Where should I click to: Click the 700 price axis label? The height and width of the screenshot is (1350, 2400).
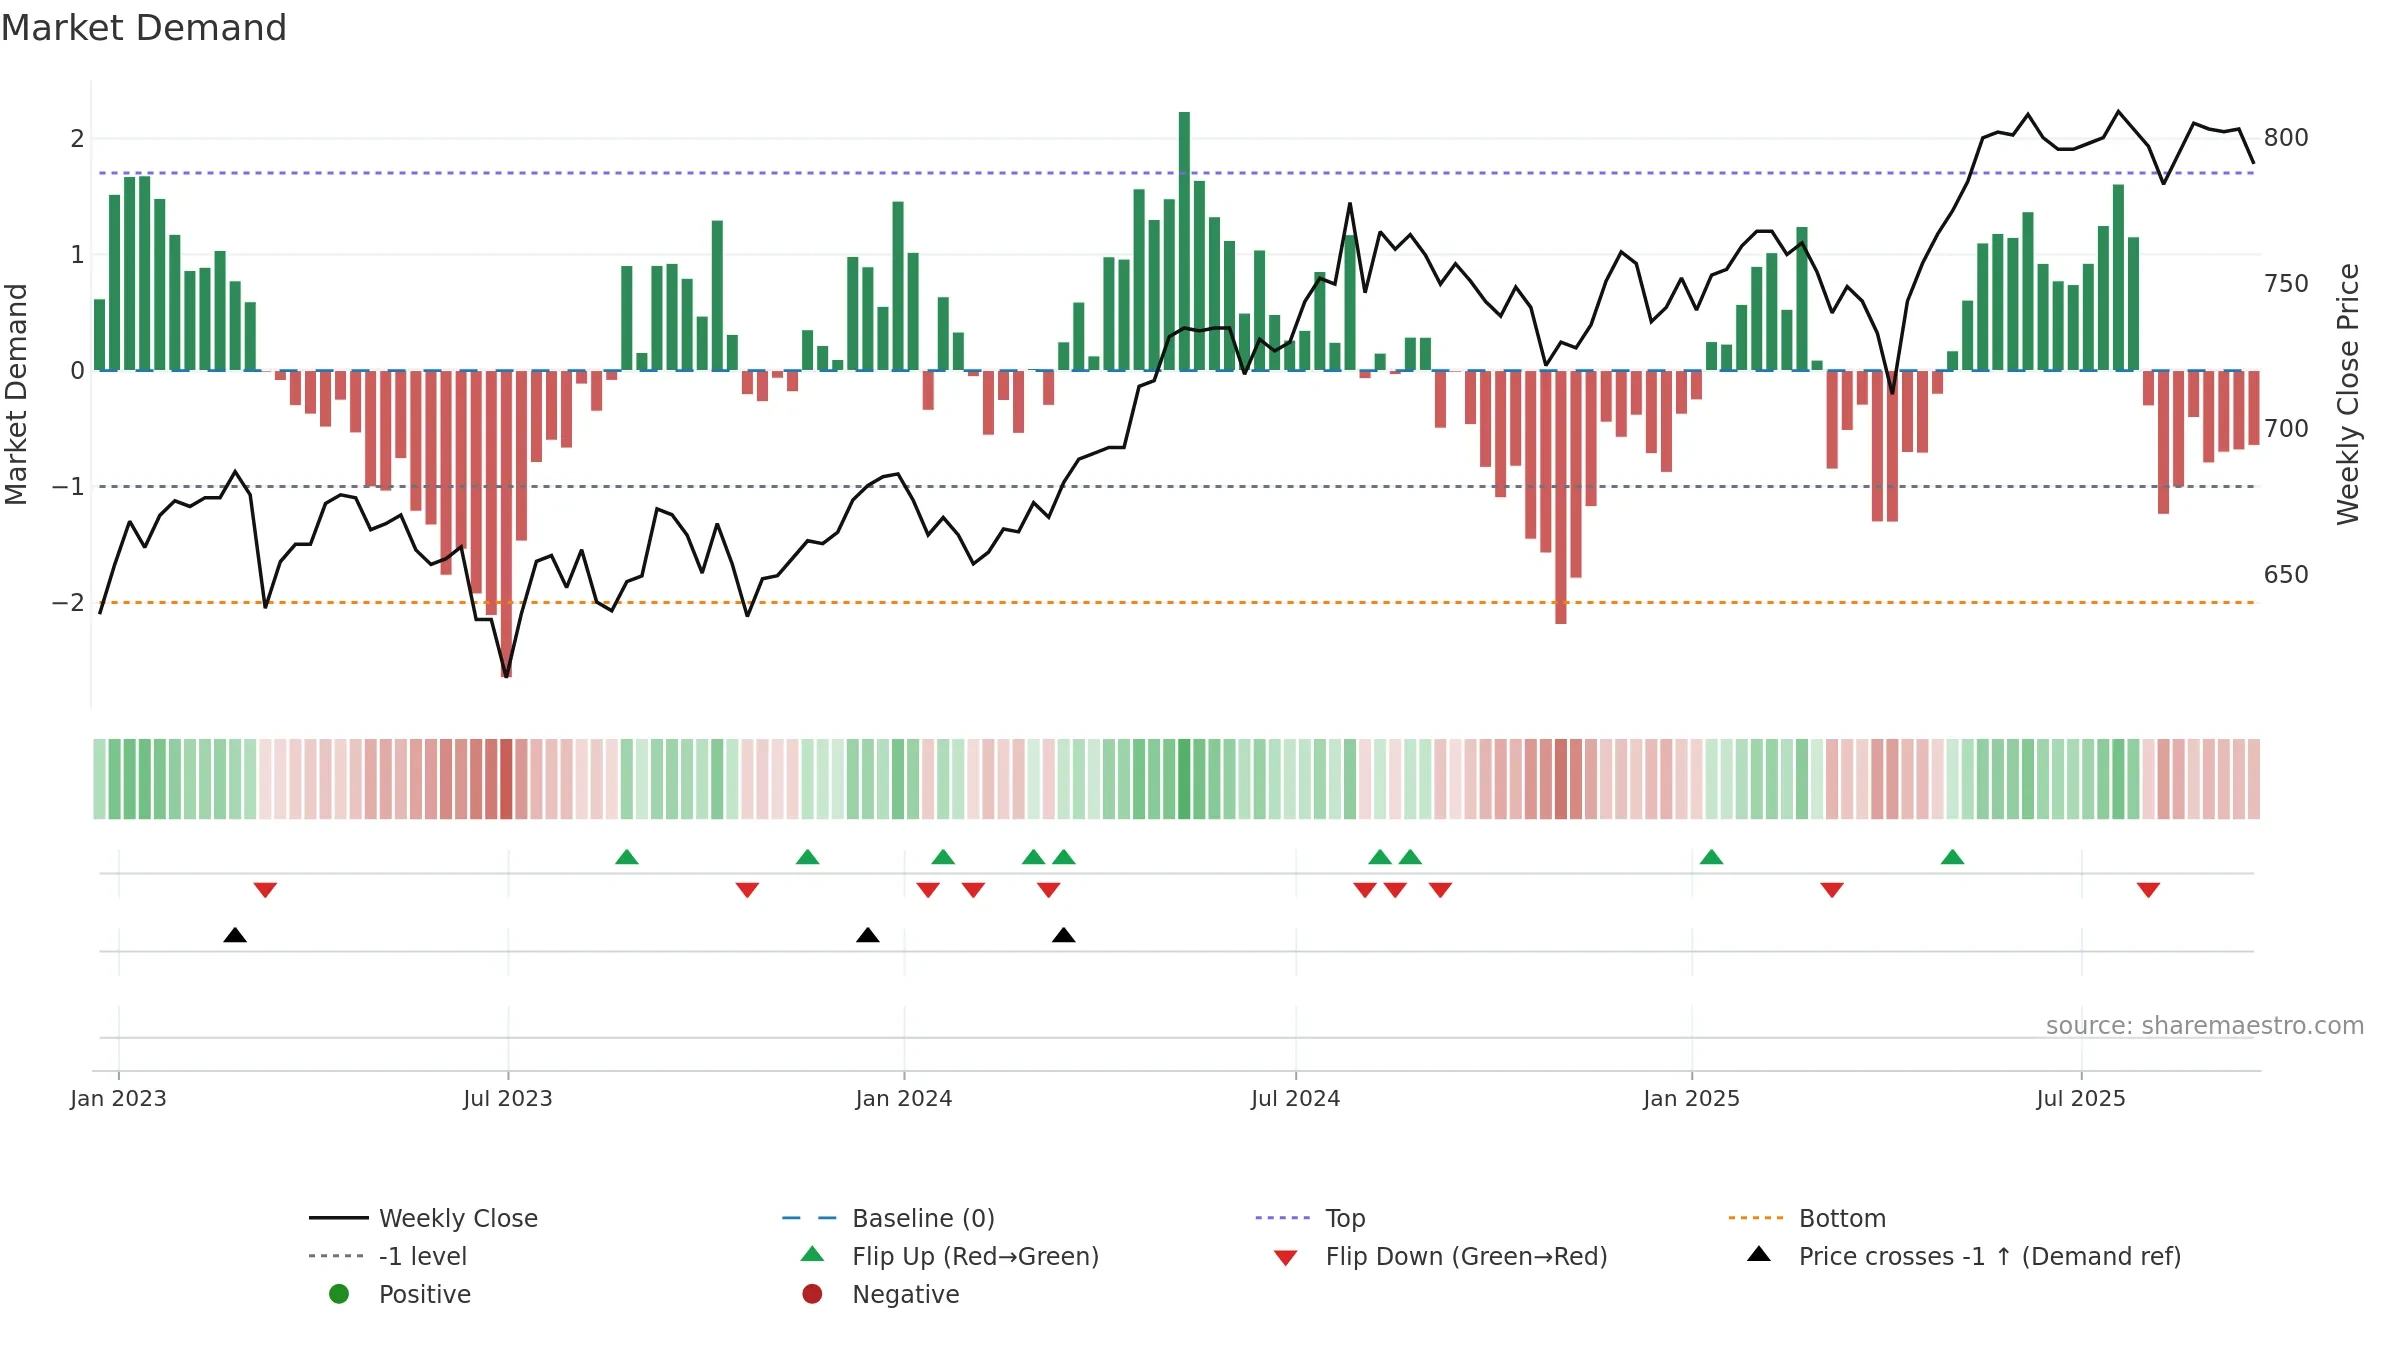2286,429
